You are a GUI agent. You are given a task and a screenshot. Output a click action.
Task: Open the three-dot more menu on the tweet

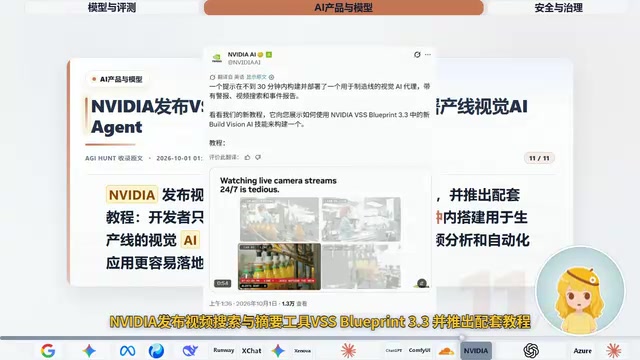coord(428,55)
